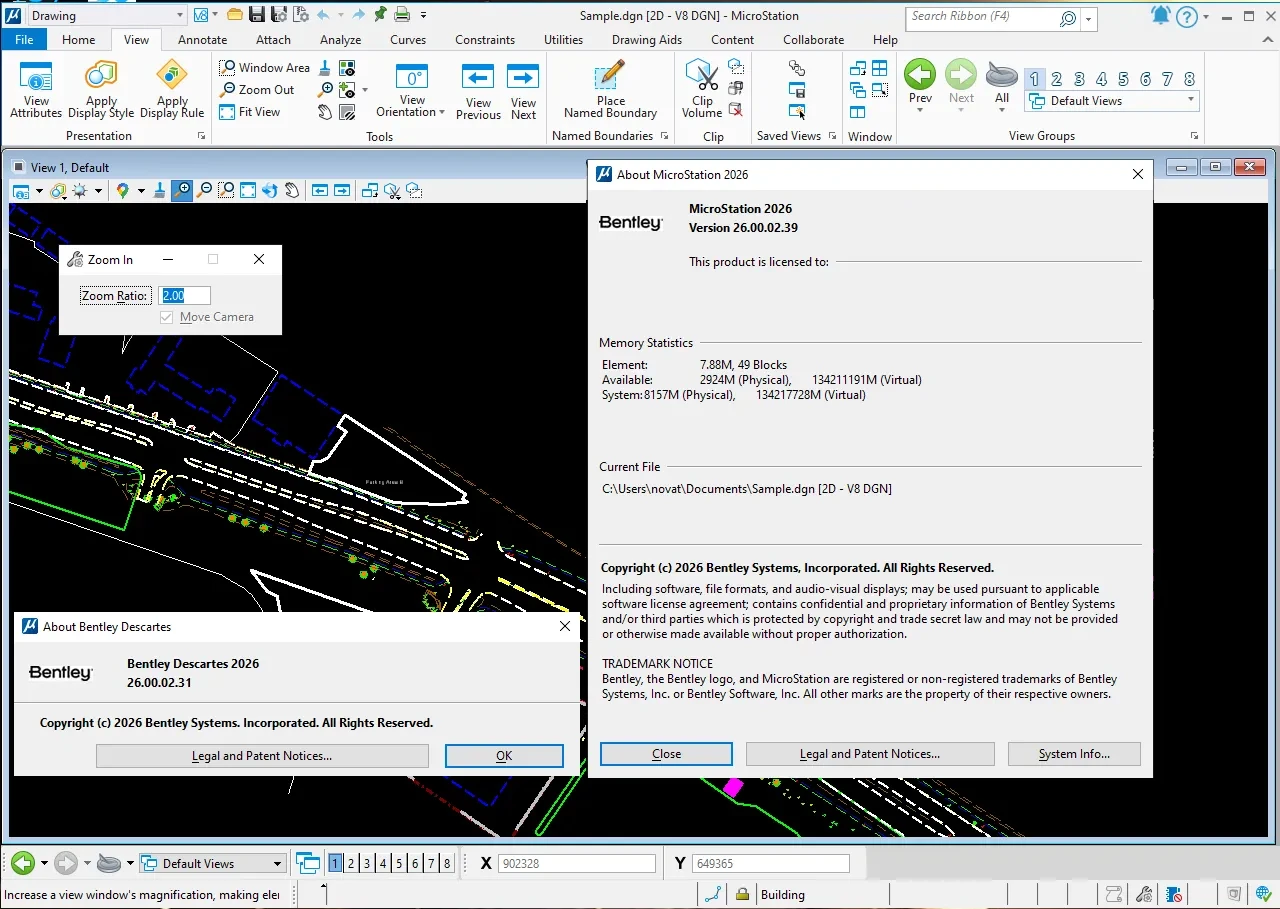Click the Print icon in quick access toolbar
This screenshot has height=909, width=1280.
point(402,15)
